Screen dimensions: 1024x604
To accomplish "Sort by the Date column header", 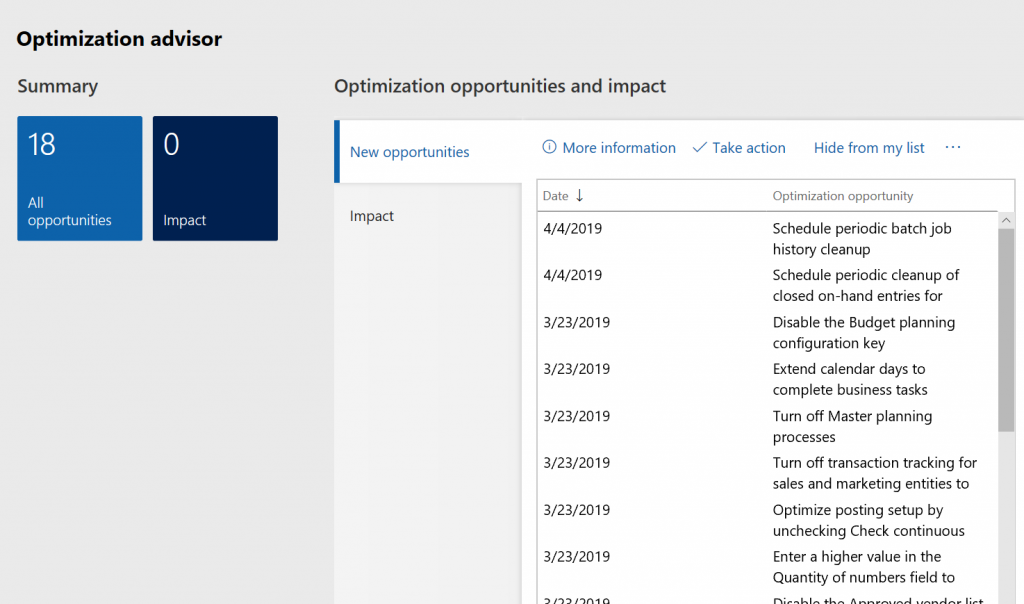I will [x=556, y=196].
